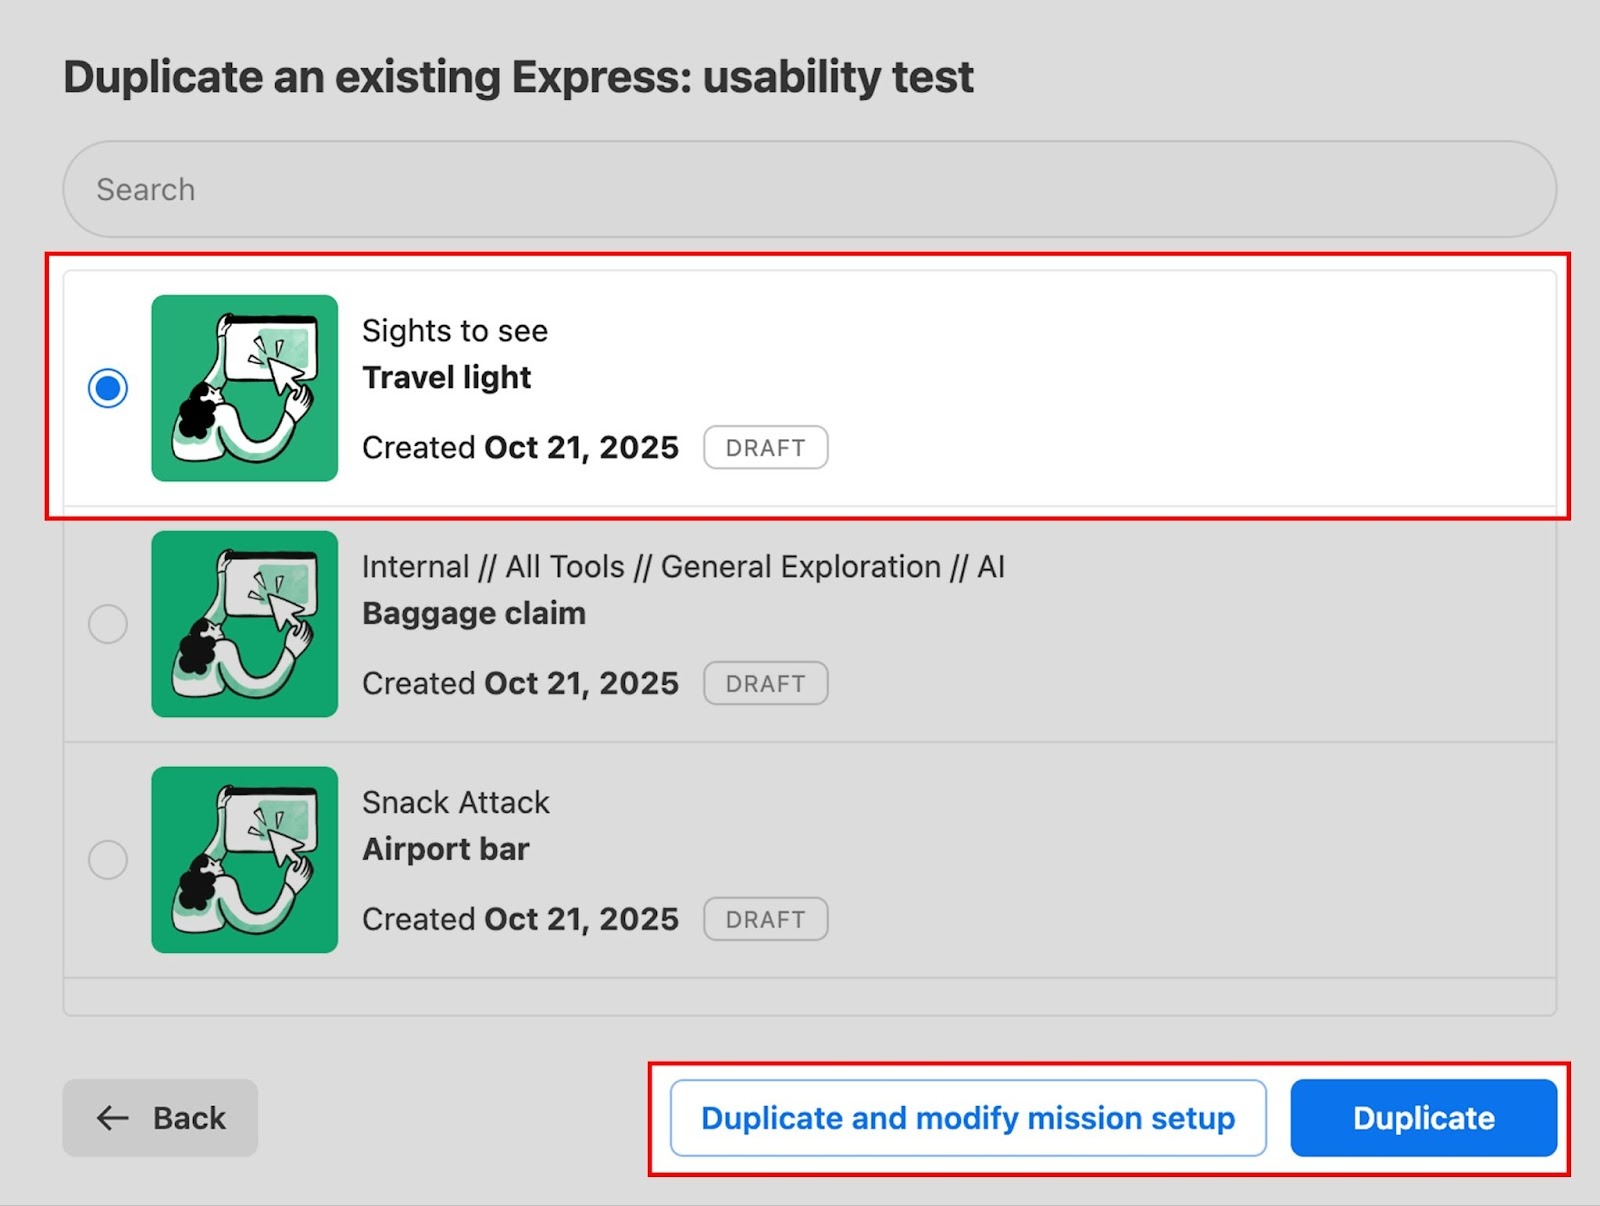
Task: Click the Baggage claim mission name
Action: [x=474, y=614]
